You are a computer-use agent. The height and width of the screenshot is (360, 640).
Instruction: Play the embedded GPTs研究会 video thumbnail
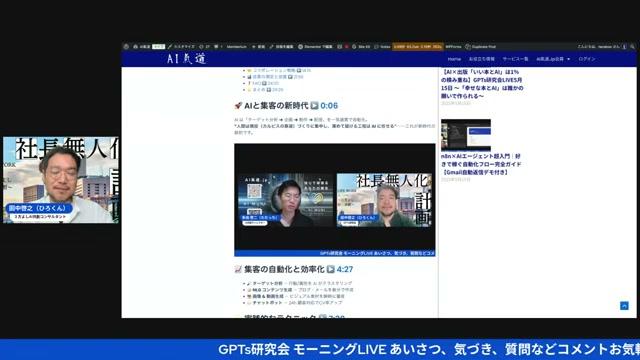[x=335, y=200]
